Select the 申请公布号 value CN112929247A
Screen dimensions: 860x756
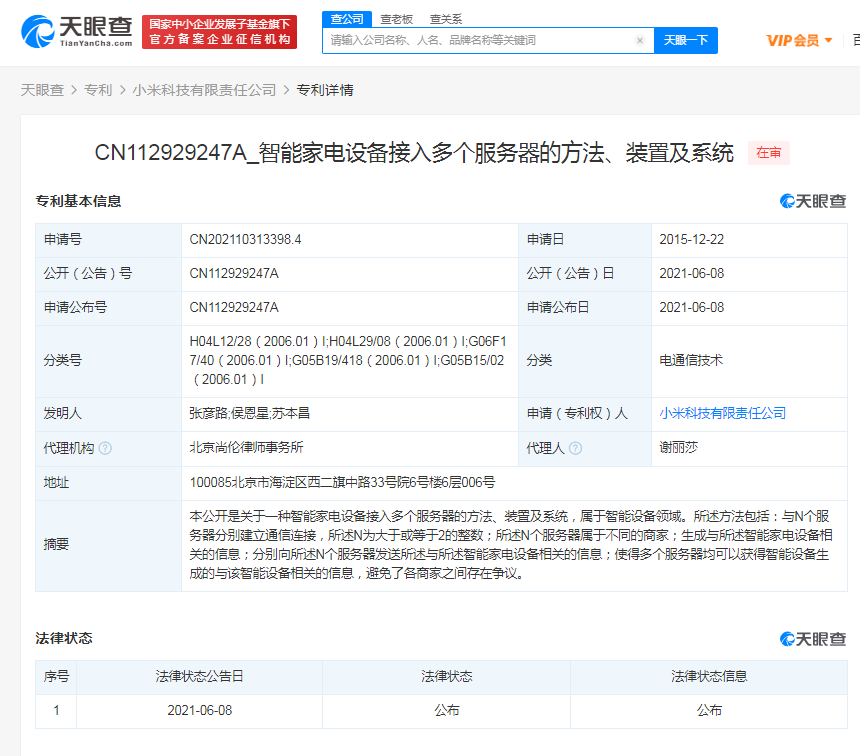(234, 307)
